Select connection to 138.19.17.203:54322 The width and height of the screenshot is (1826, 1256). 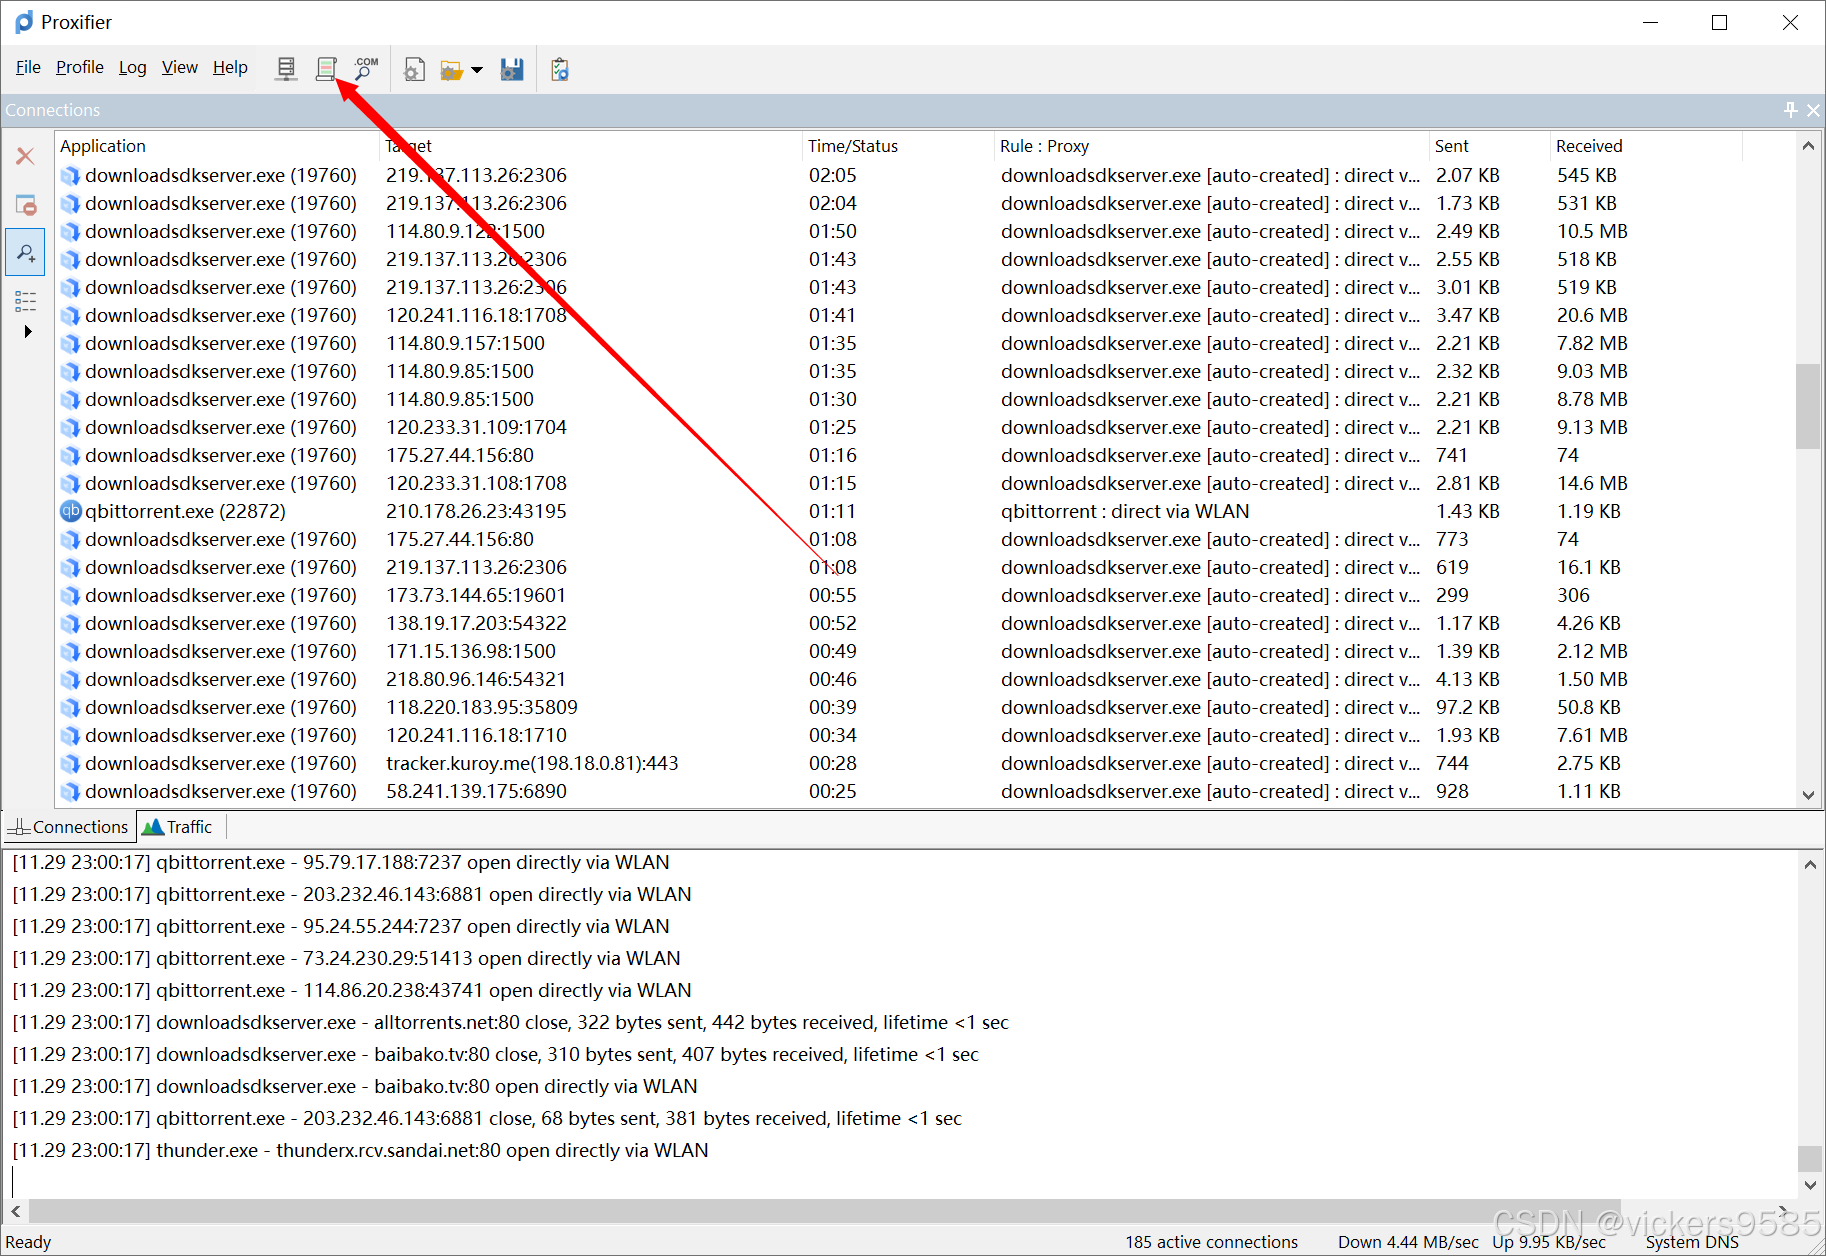tap(925, 623)
